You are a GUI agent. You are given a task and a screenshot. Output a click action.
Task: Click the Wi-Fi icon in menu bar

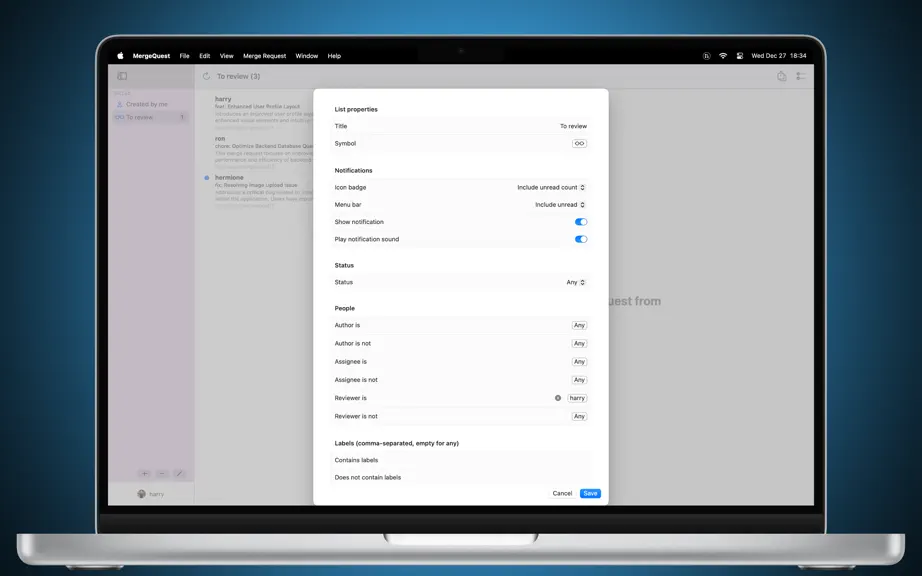[723, 56]
